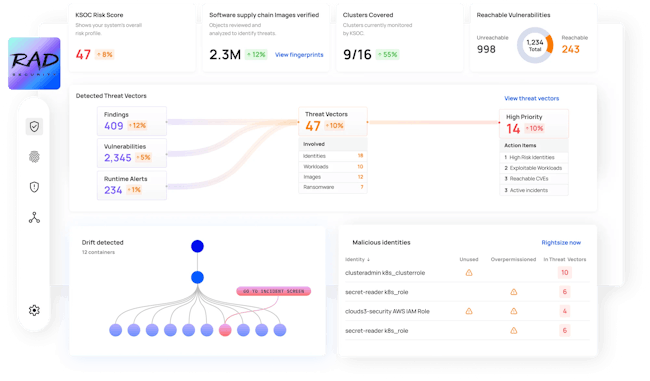
Task: Click the In Threat Vectors column header
Action: click(565, 260)
